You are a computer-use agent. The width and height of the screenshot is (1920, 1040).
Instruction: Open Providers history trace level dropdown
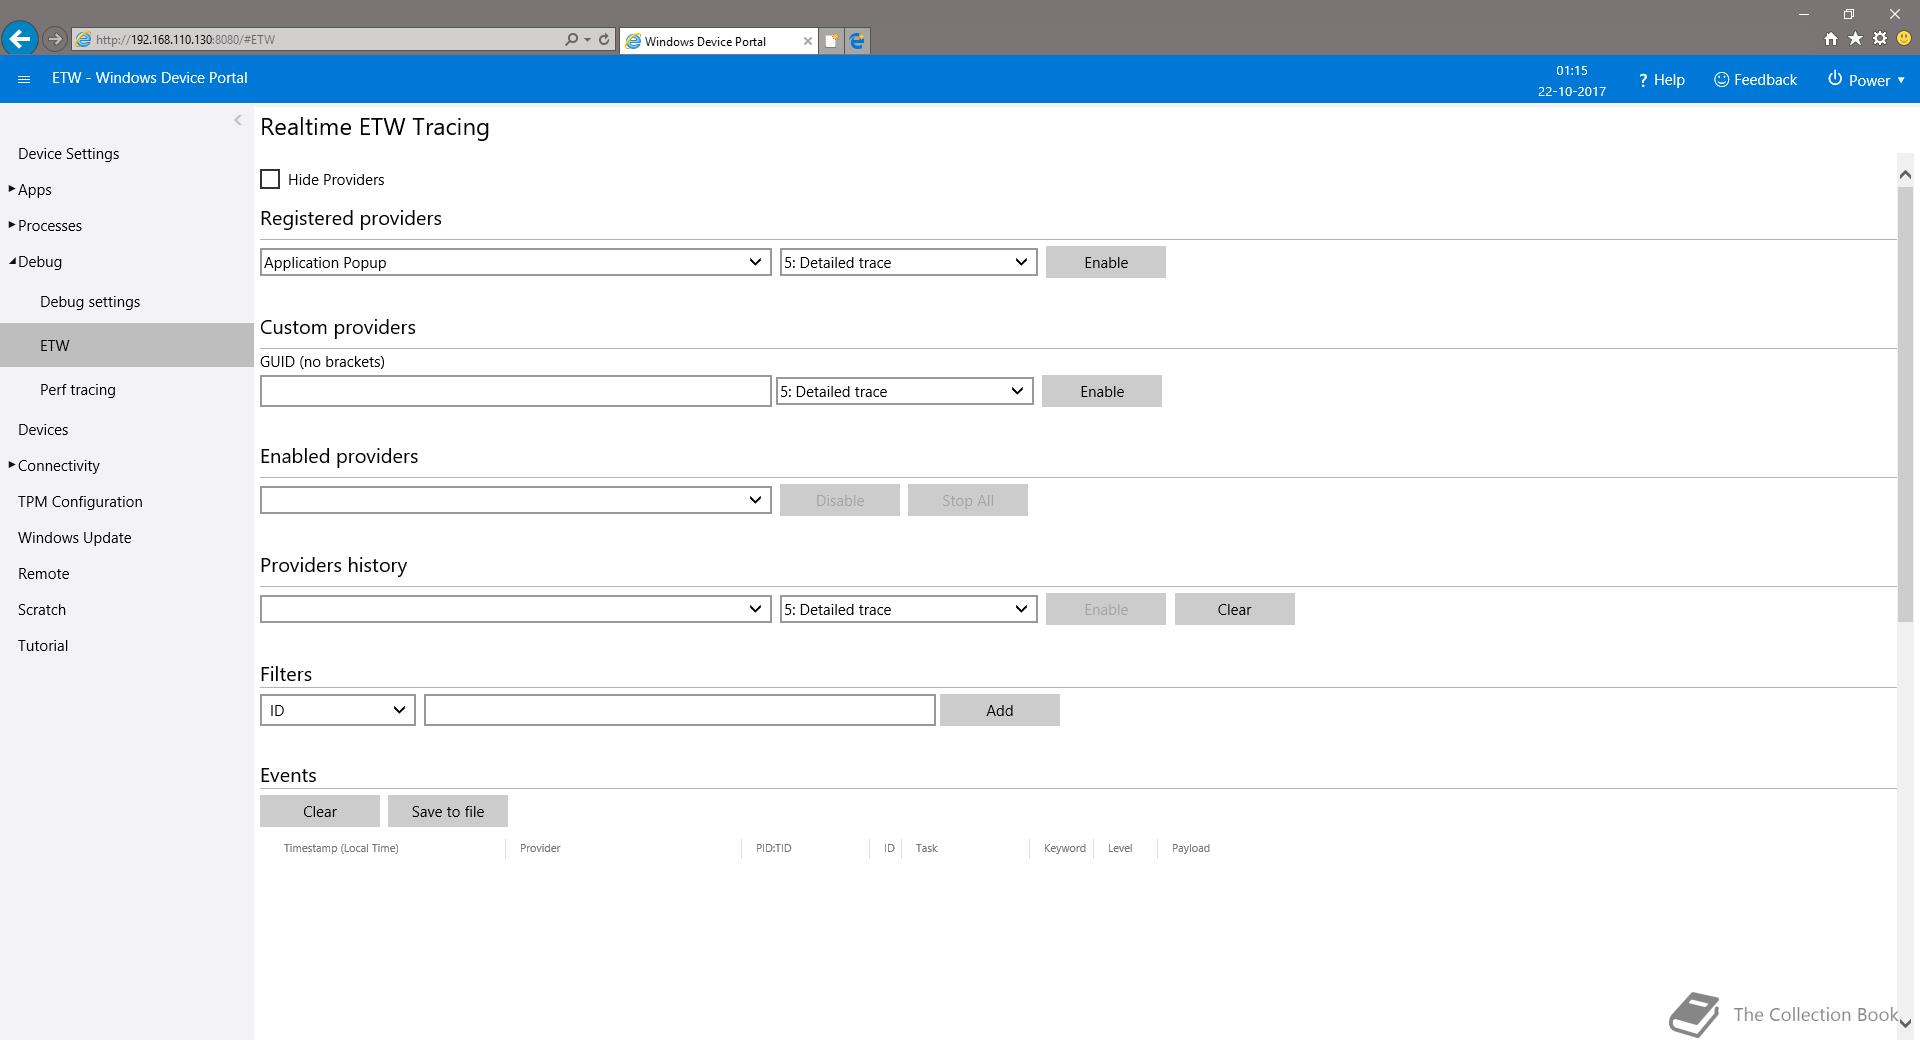(908, 609)
